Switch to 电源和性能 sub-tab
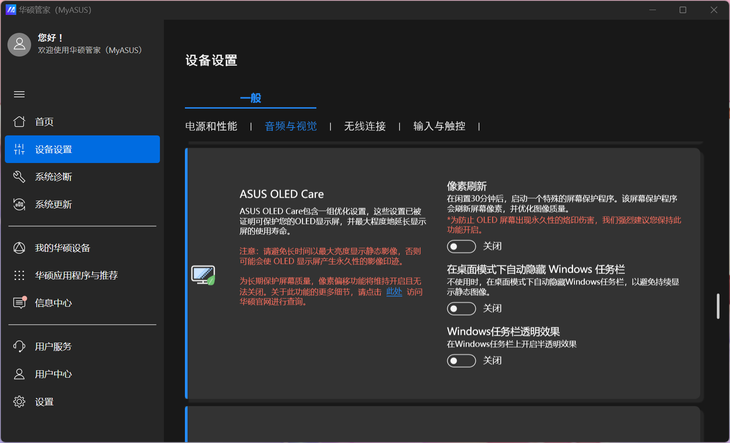The image size is (730, 443). pos(211,126)
